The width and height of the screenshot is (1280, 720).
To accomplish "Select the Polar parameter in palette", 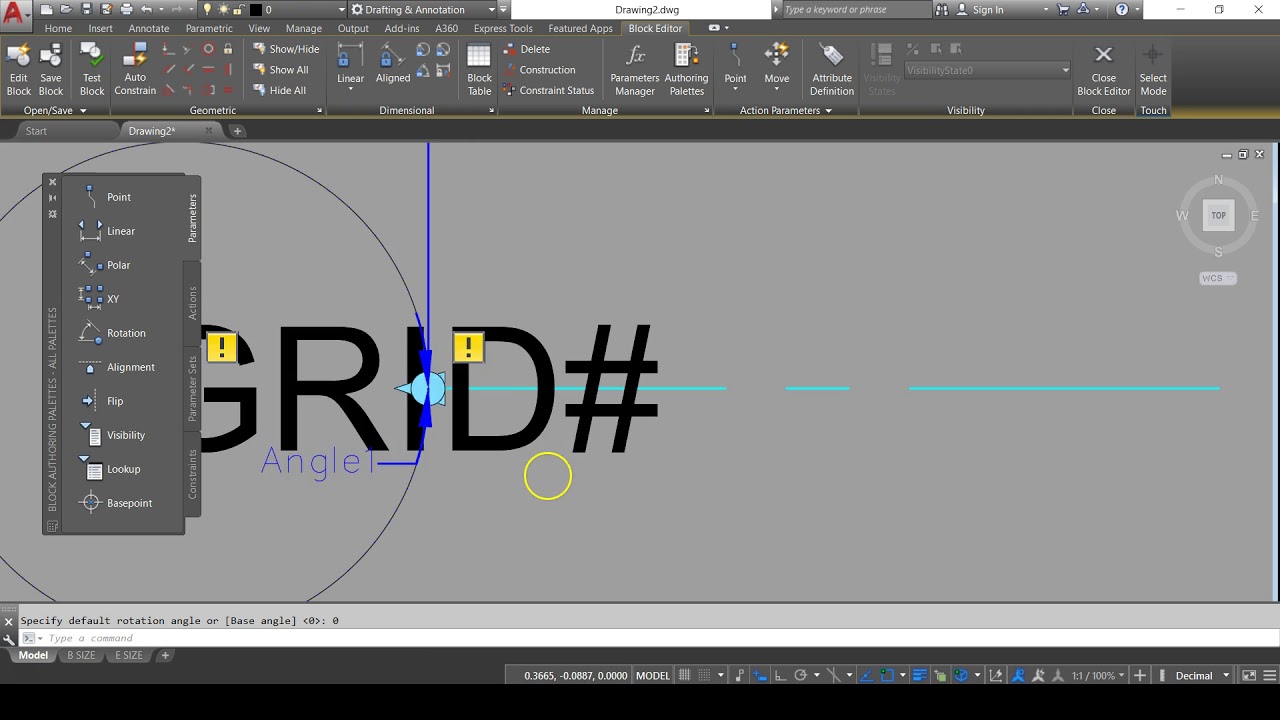I will (106, 265).
